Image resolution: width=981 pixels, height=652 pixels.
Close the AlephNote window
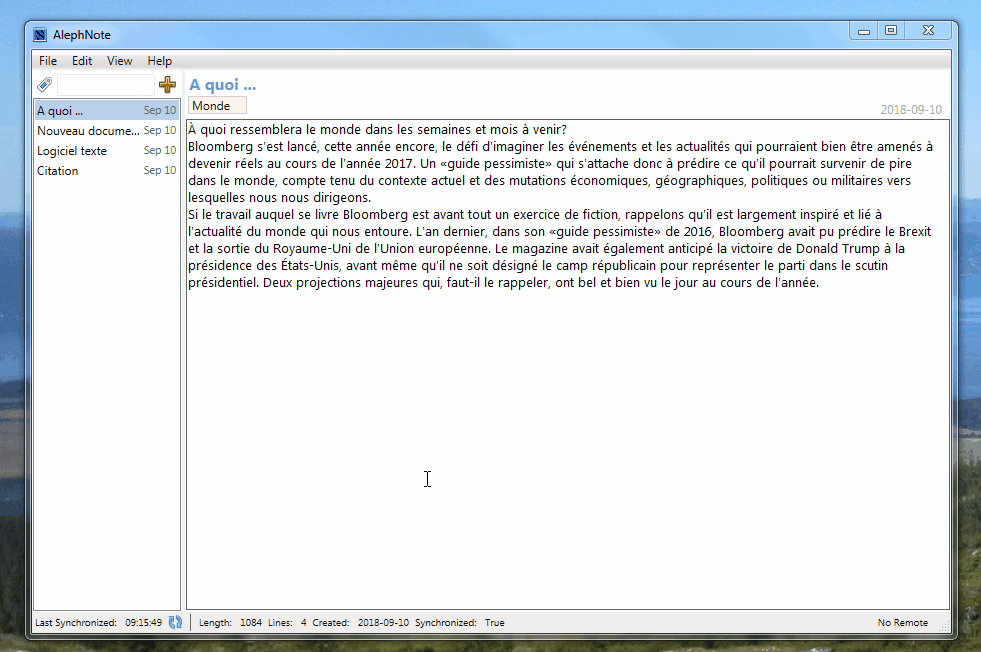pos(928,31)
